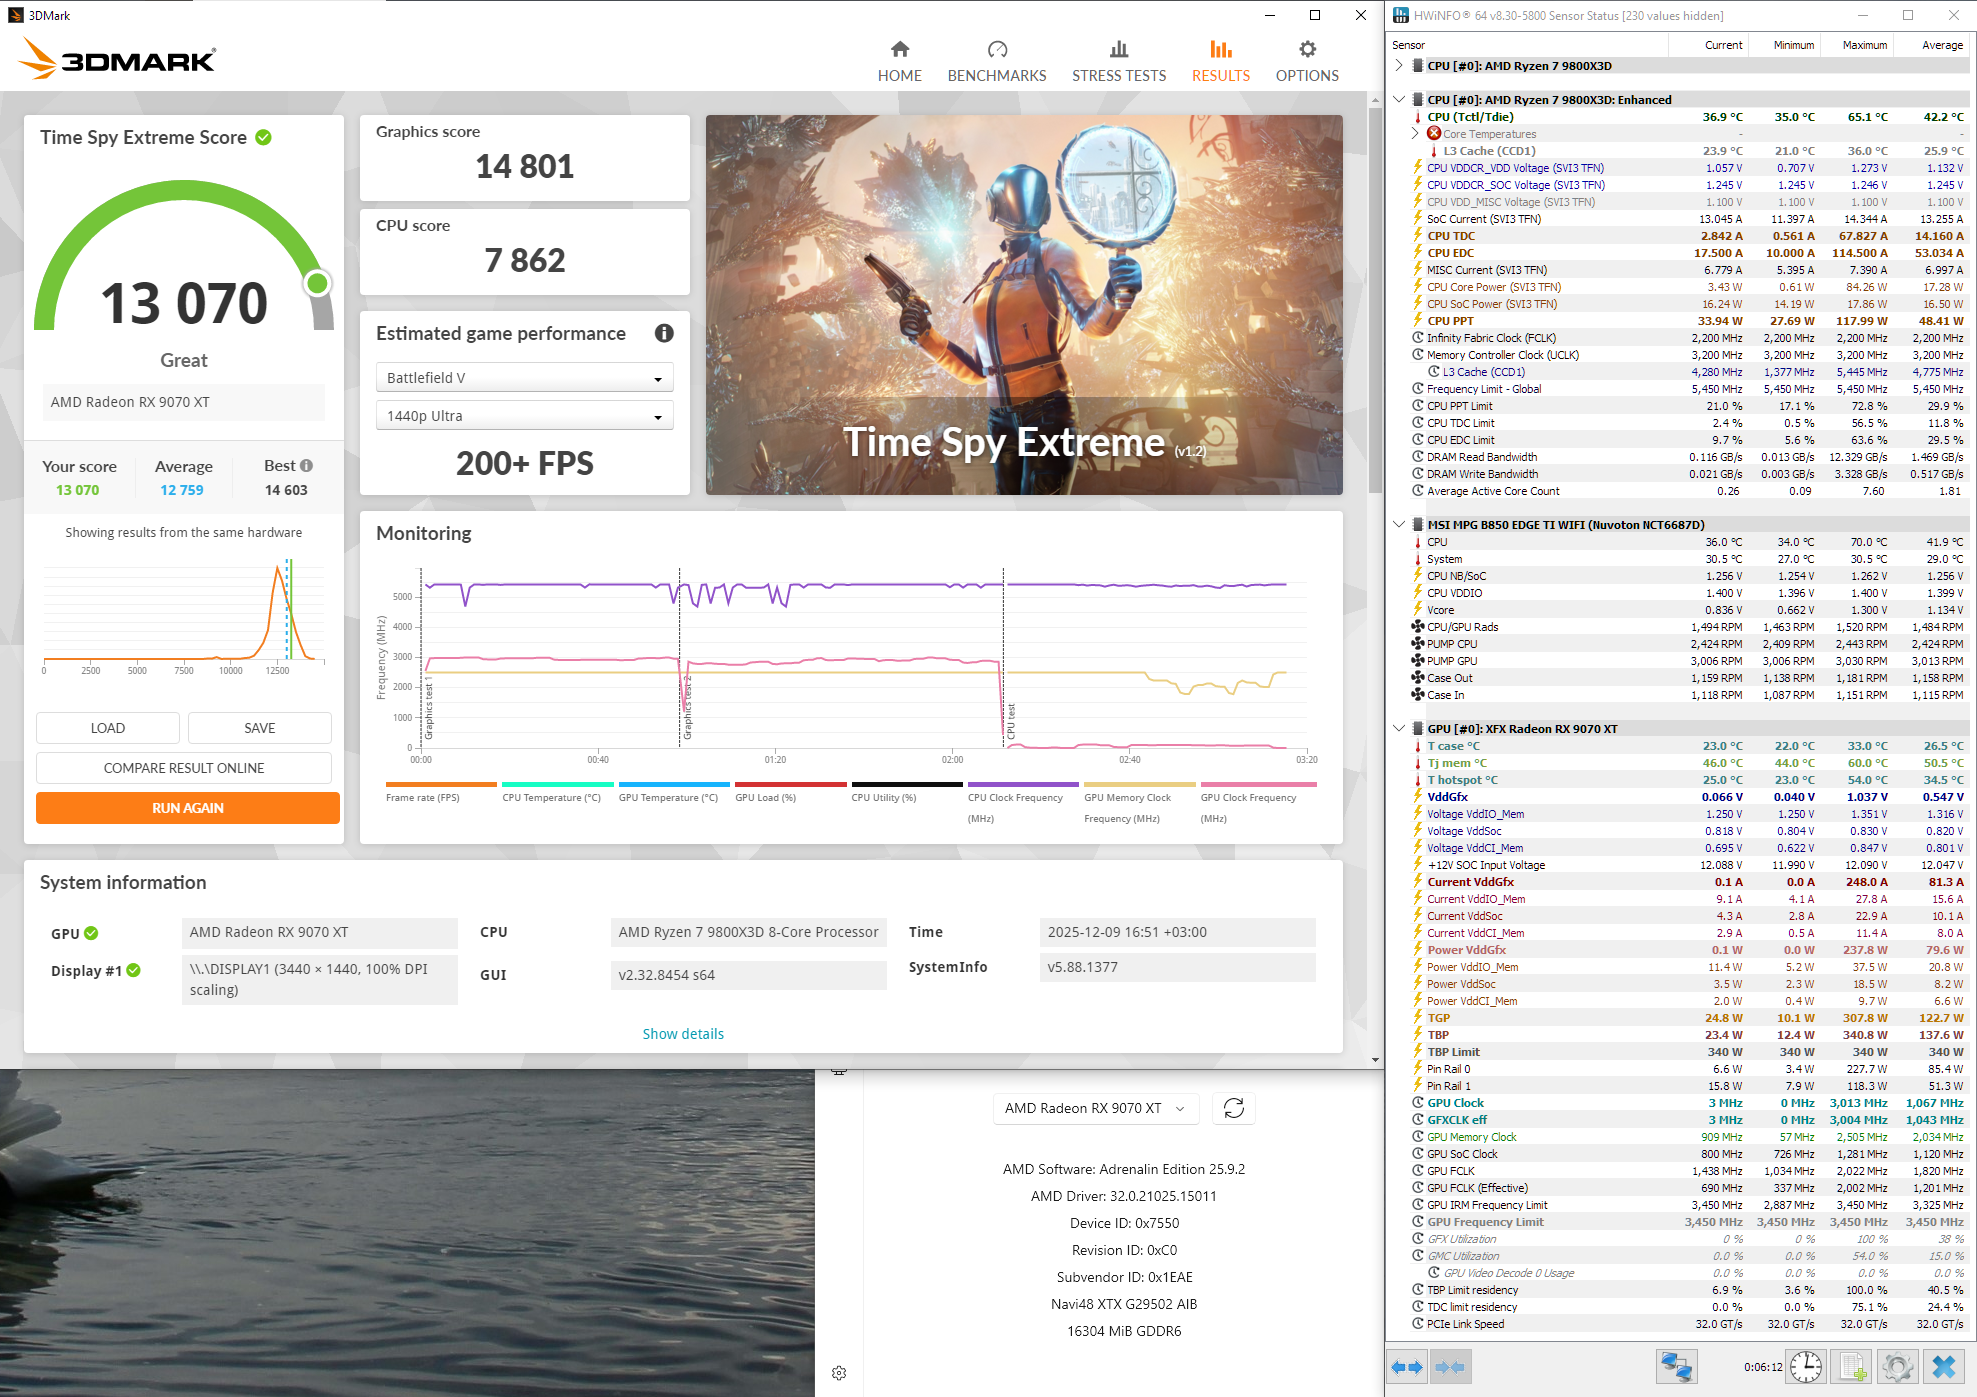Open the STRESS TESTS tab

pos(1118,61)
